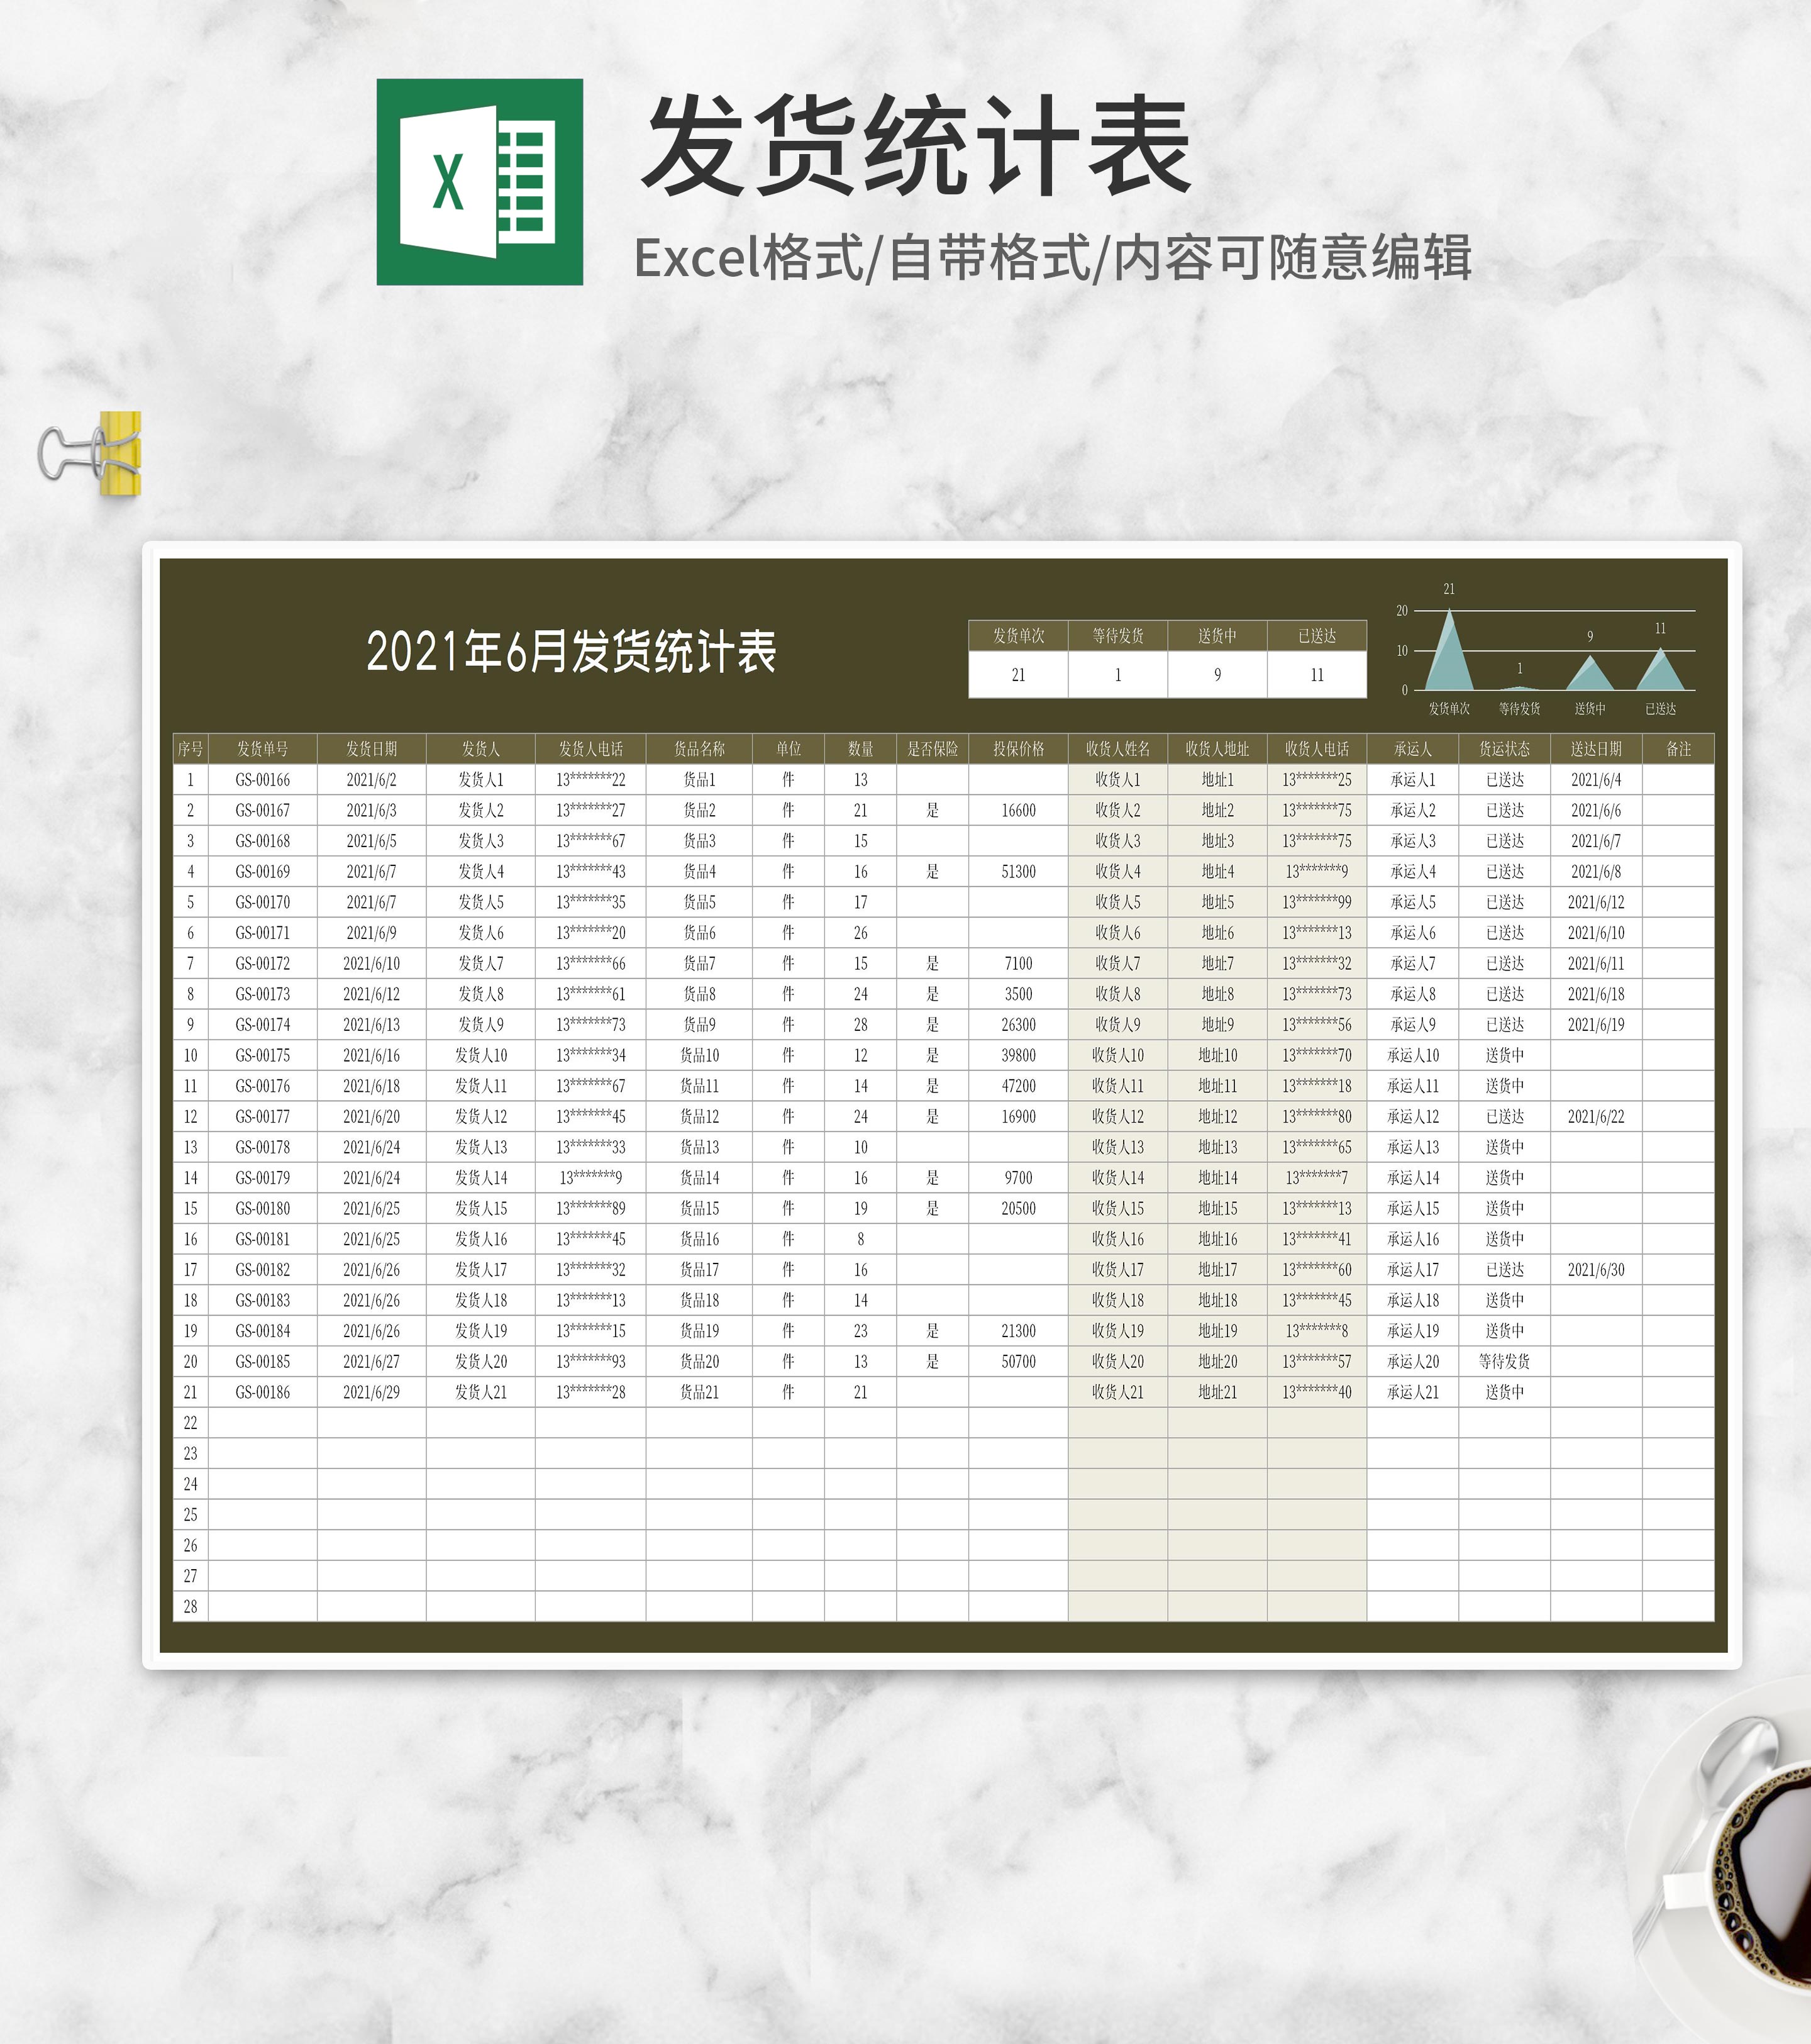
Task: Click the 等待发货 chart axis label
Action: (x=1519, y=709)
